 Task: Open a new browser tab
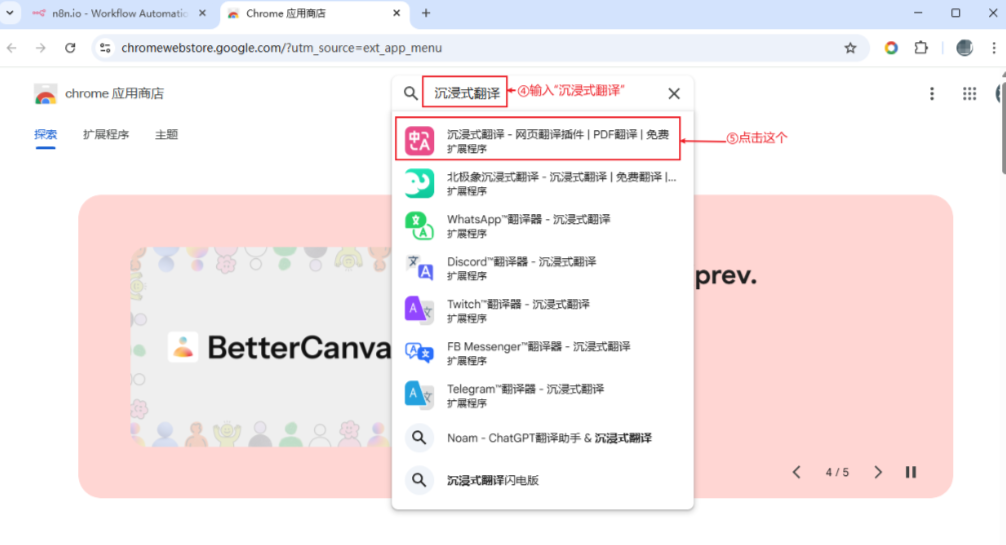pos(425,13)
